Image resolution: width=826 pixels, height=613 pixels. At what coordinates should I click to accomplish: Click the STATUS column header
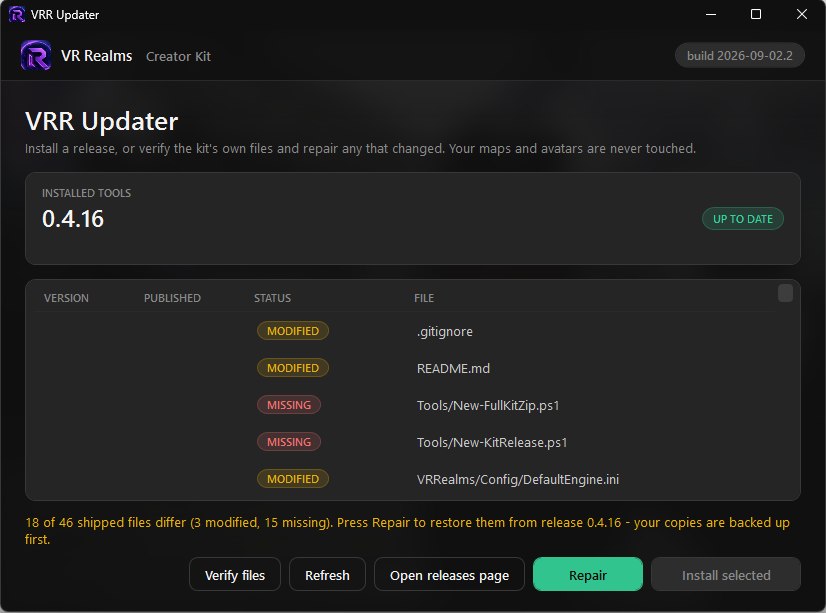(x=272, y=298)
